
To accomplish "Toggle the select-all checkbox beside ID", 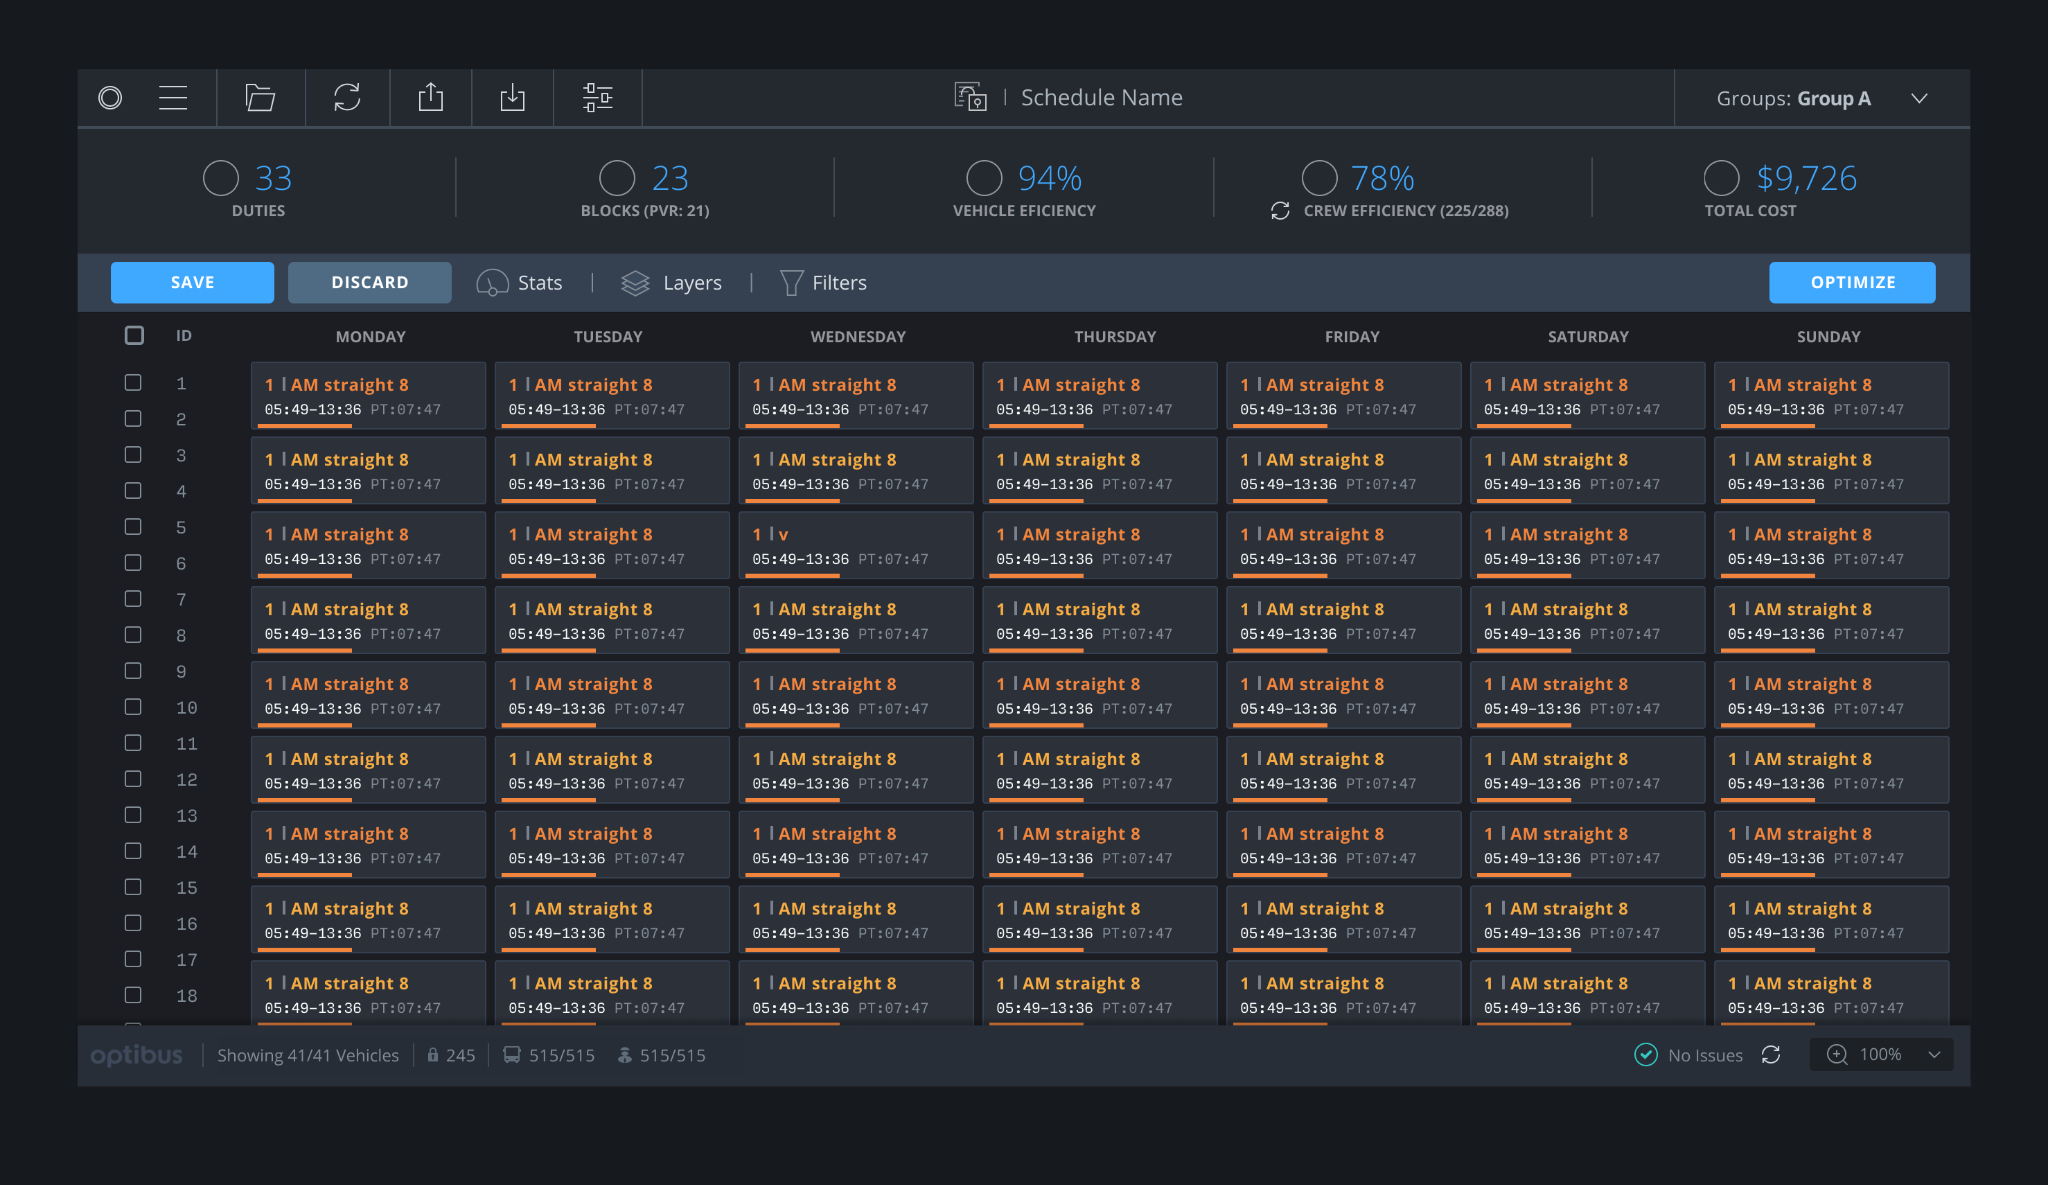I will tap(134, 336).
